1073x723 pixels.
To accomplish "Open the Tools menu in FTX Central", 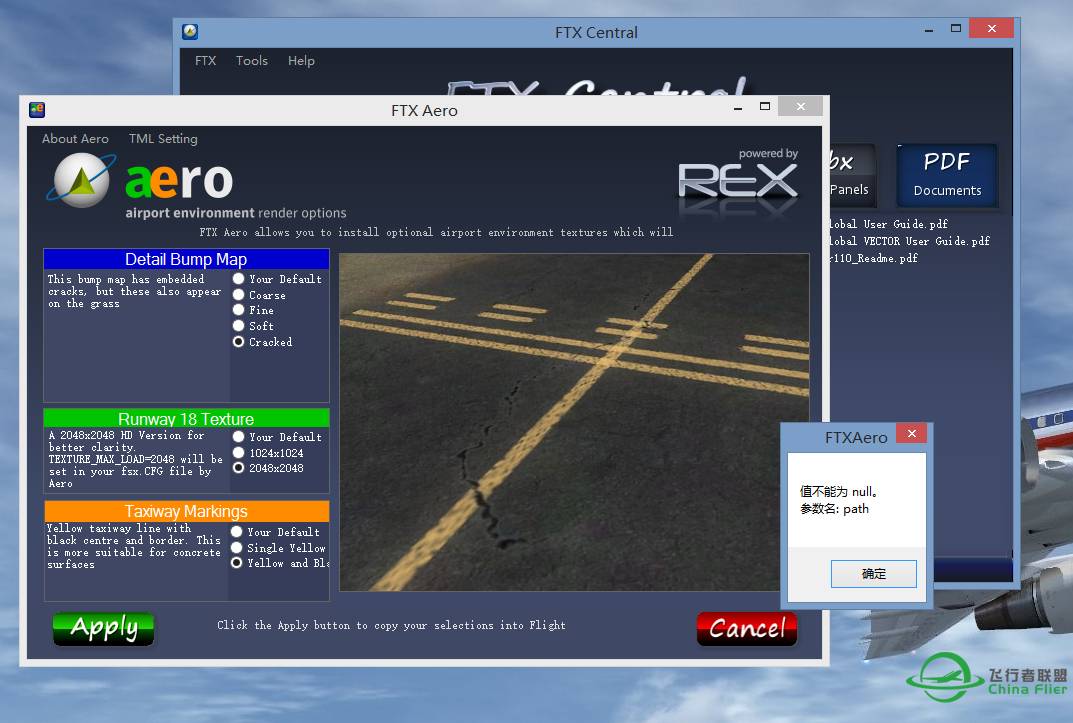I will (x=251, y=61).
